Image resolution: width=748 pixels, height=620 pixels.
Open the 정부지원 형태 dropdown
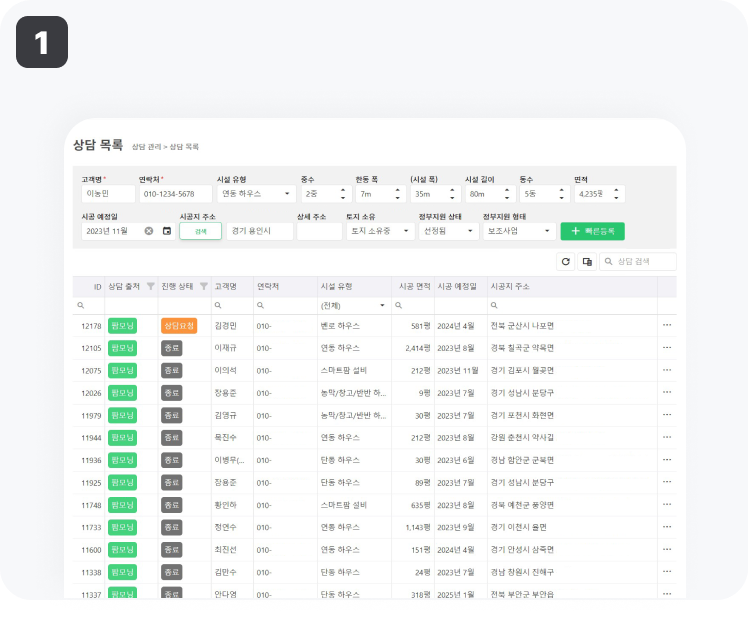[547, 231]
